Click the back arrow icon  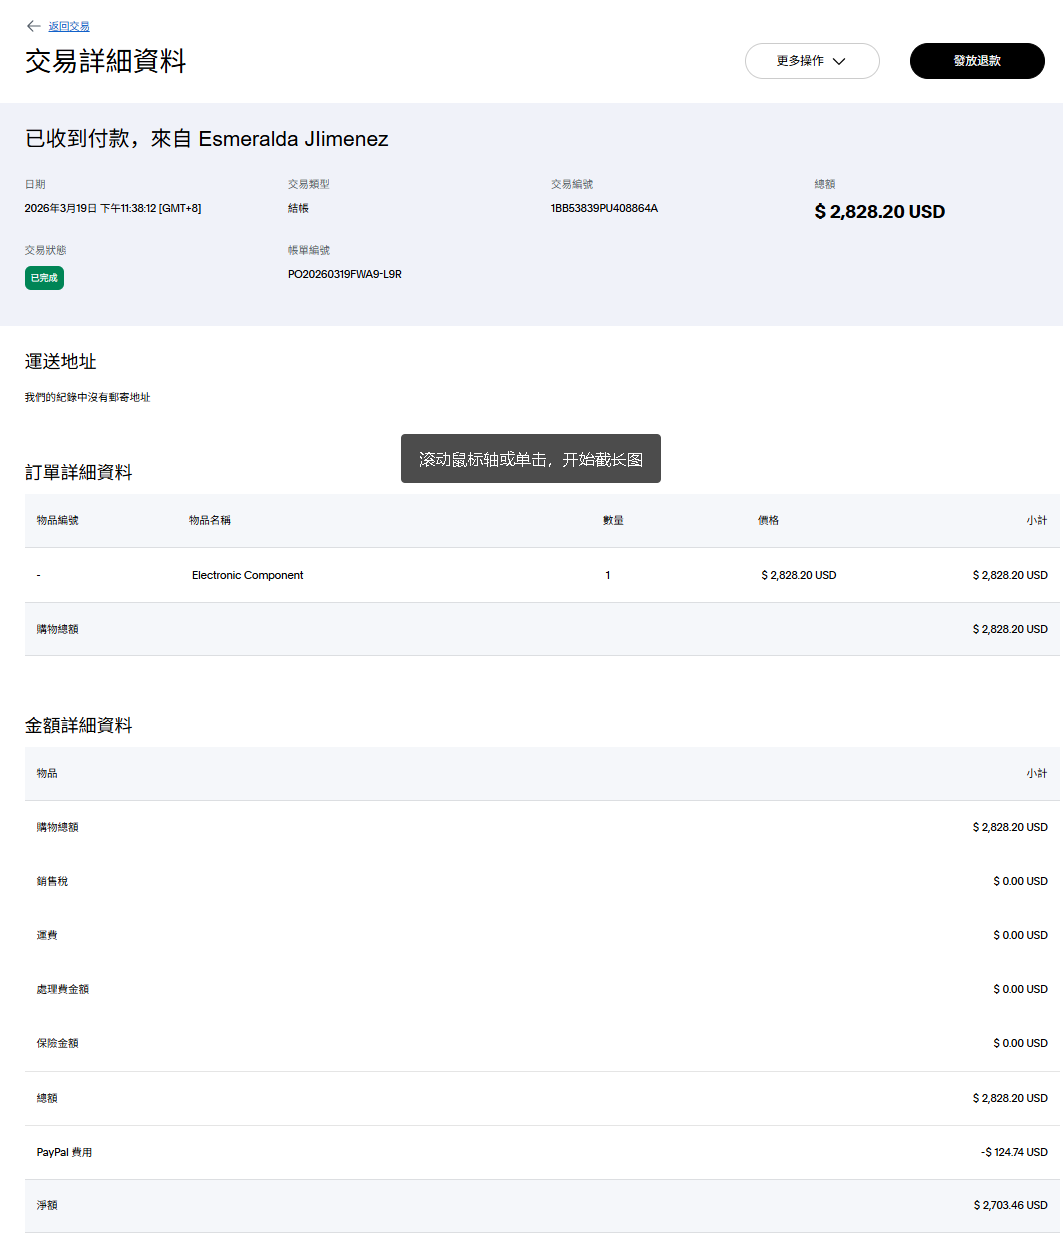coord(34,26)
